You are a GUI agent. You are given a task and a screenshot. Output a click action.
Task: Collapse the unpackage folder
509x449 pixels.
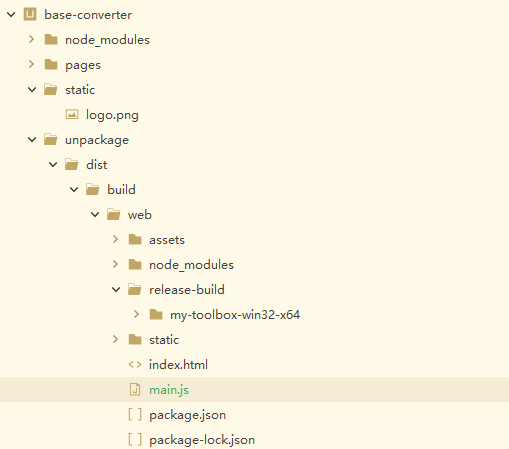pyautogui.click(x=32, y=139)
